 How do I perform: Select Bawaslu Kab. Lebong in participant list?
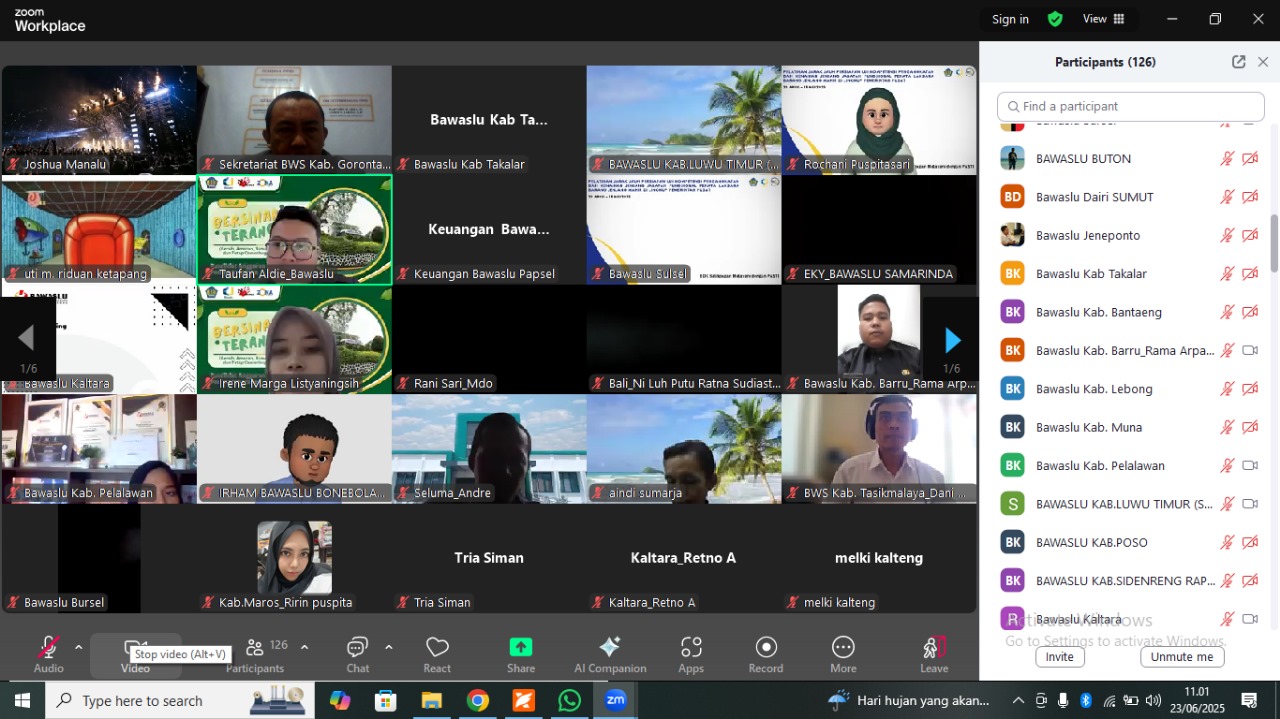click(x=1094, y=389)
